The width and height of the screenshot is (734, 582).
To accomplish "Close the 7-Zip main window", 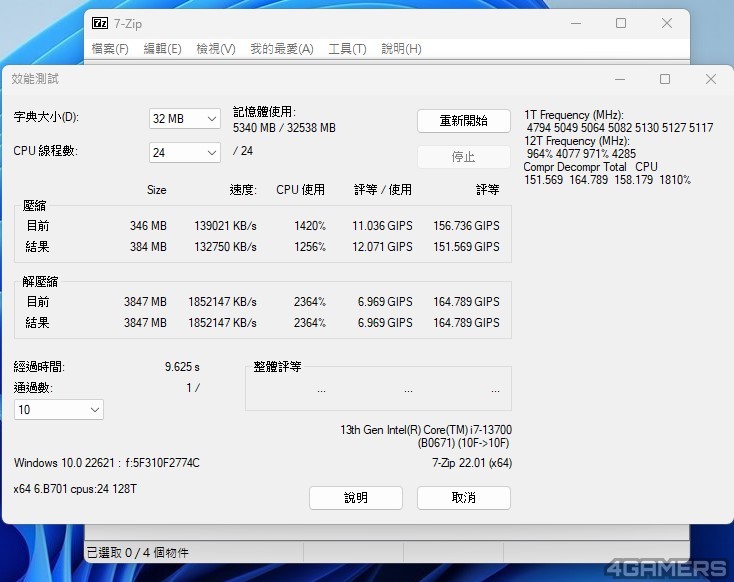I will tap(667, 23).
